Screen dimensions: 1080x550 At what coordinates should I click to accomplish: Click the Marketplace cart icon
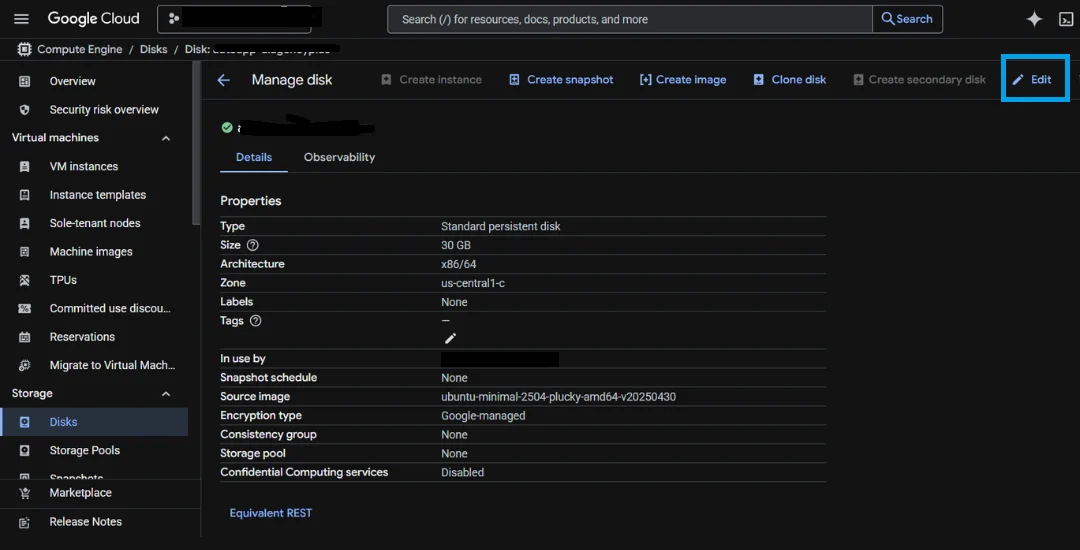point(25,493)
